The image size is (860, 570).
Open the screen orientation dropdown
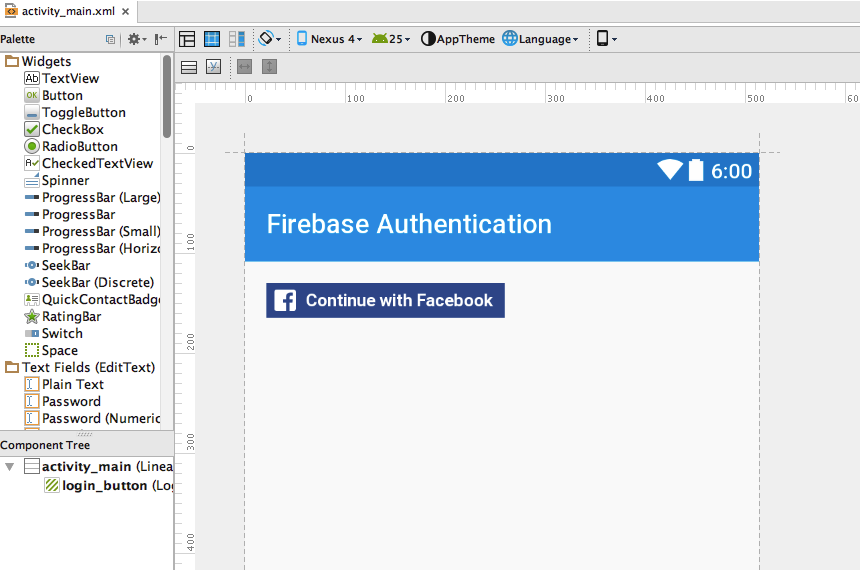269,39
